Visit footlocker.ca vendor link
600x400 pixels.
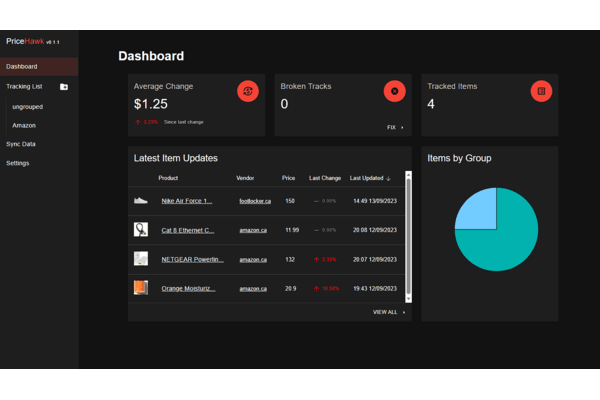coord(255,201)
